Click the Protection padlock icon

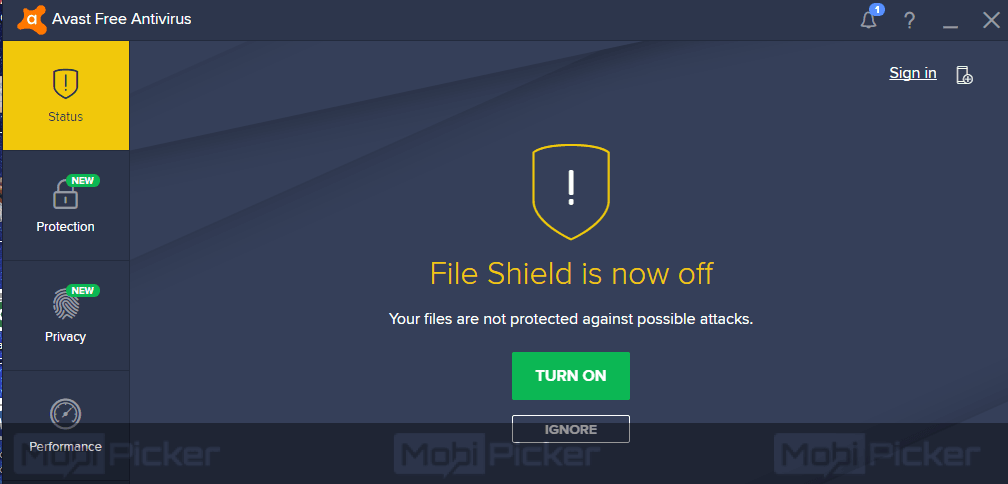pos(65,195)
